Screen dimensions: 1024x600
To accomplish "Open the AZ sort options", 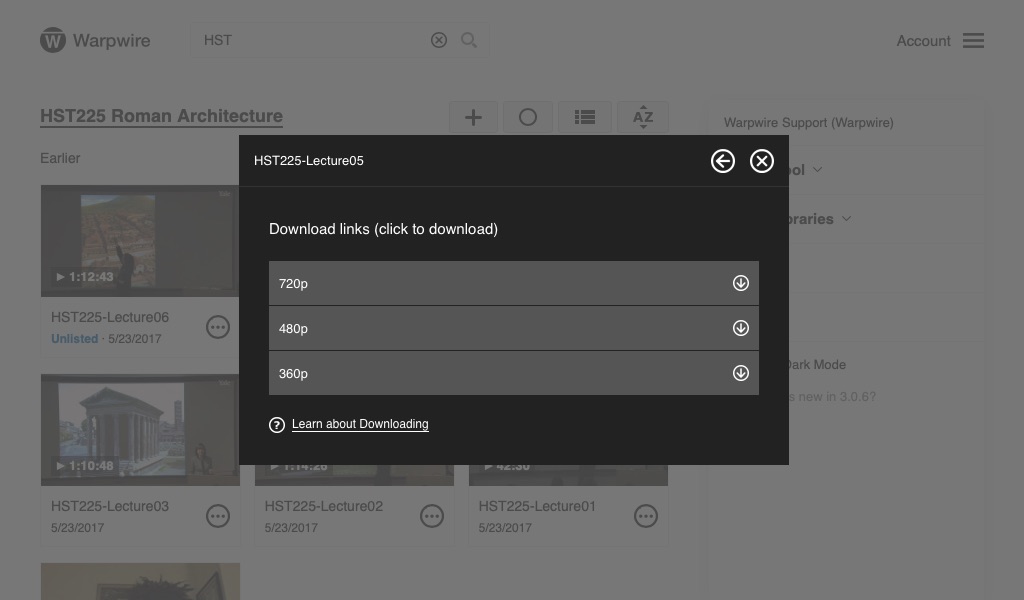I will [643, 117].
